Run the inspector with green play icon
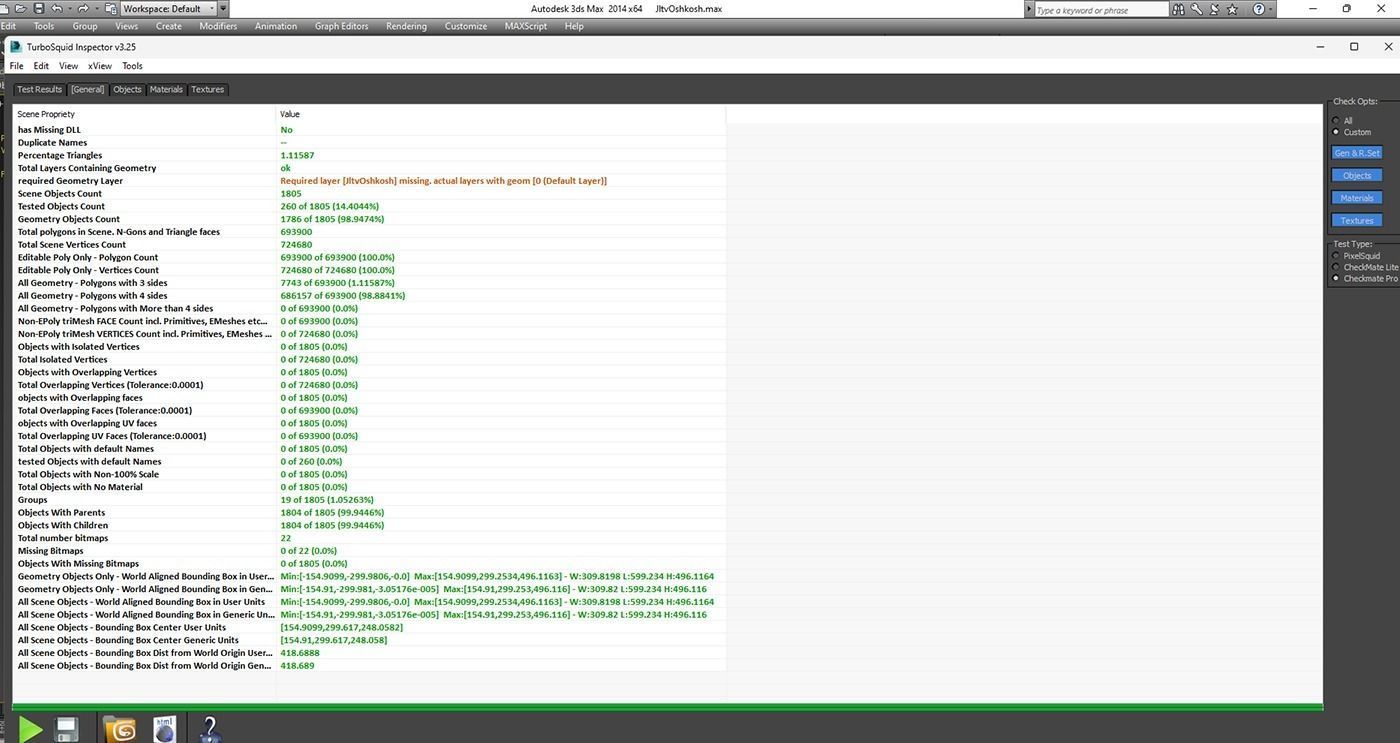The height and width of the screenshot is (743, 1400). click(x=30, y=729)
